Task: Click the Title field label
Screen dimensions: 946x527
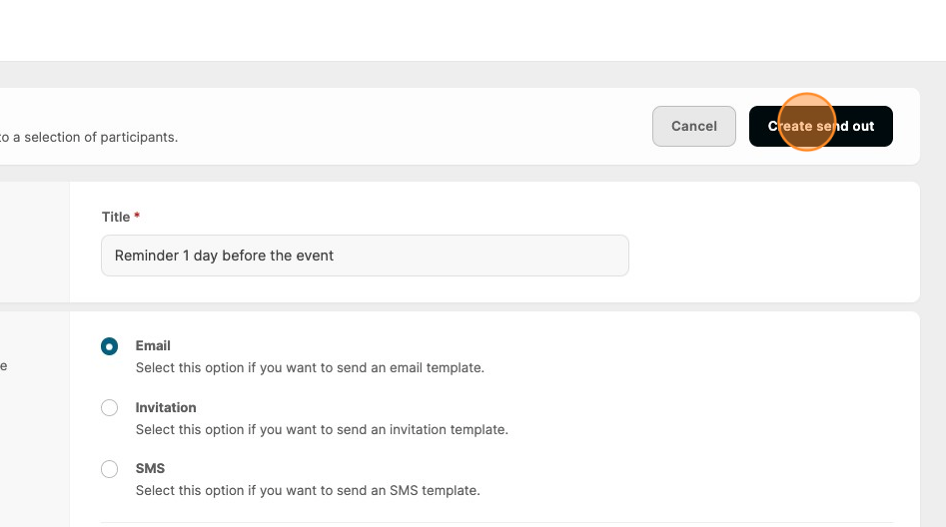Action: click(116, 217)
